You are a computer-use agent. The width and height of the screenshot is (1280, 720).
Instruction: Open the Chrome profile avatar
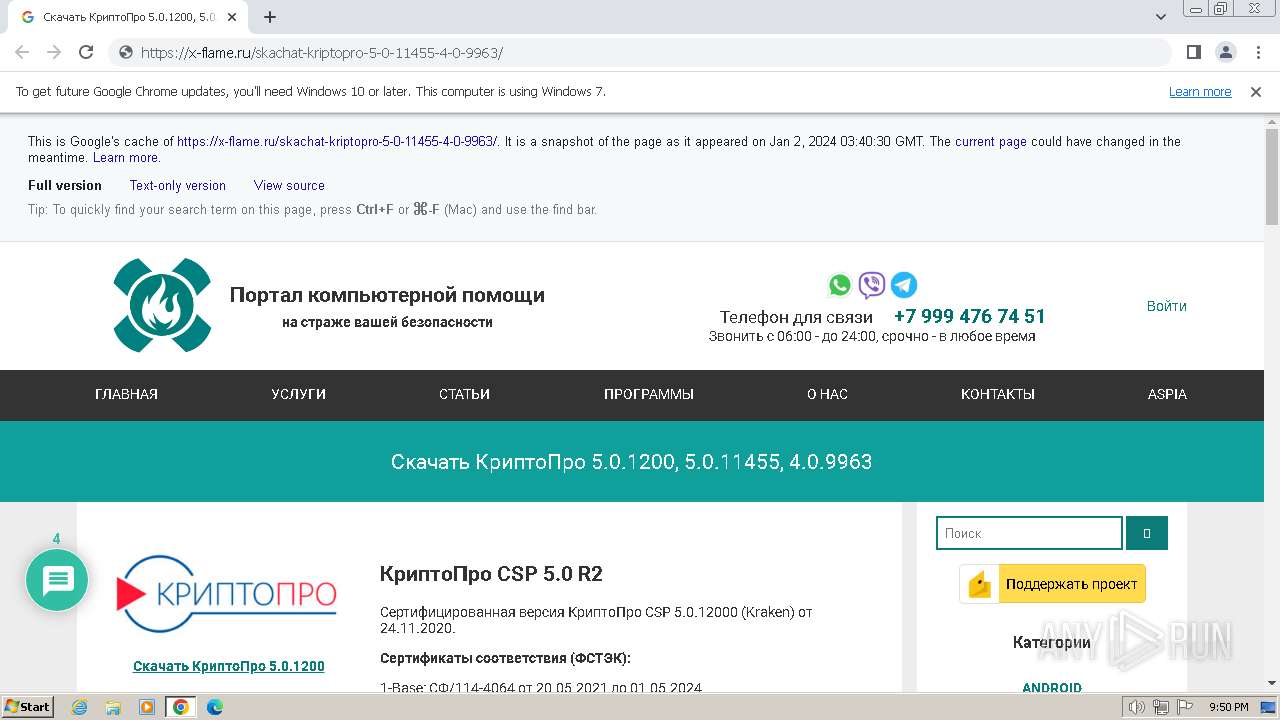click(1226, 52)
